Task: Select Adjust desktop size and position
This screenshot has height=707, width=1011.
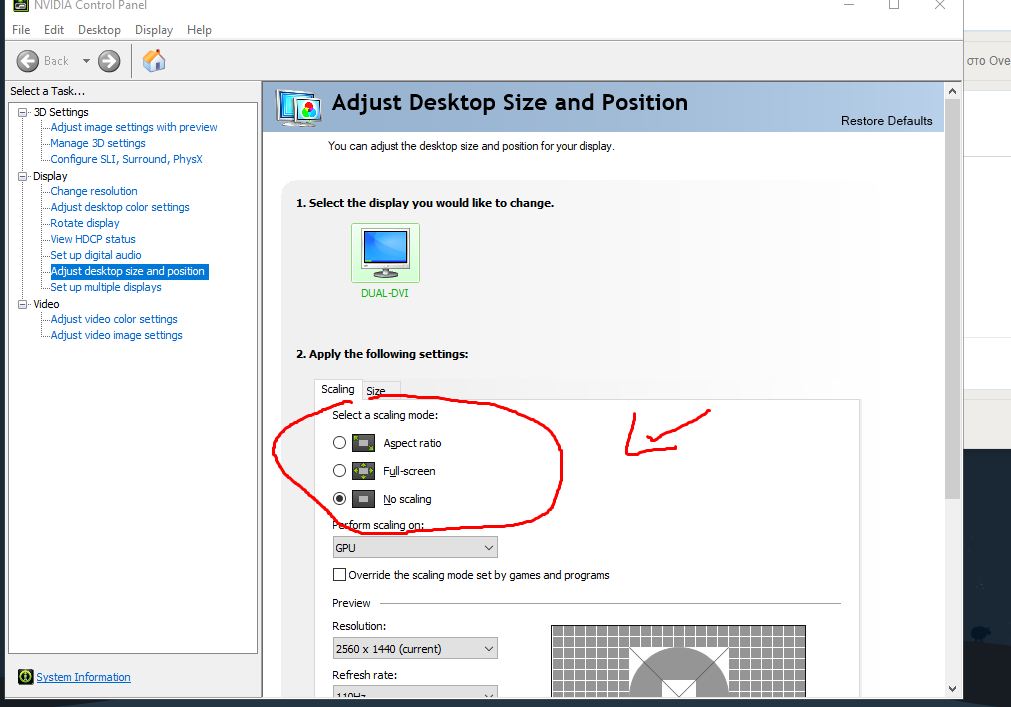Action: 128,271
